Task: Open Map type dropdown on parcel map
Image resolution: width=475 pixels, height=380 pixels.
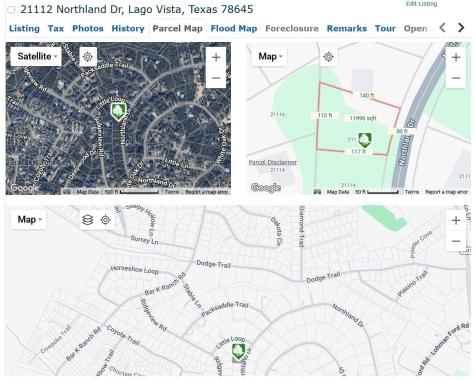Action: [270, 56]
